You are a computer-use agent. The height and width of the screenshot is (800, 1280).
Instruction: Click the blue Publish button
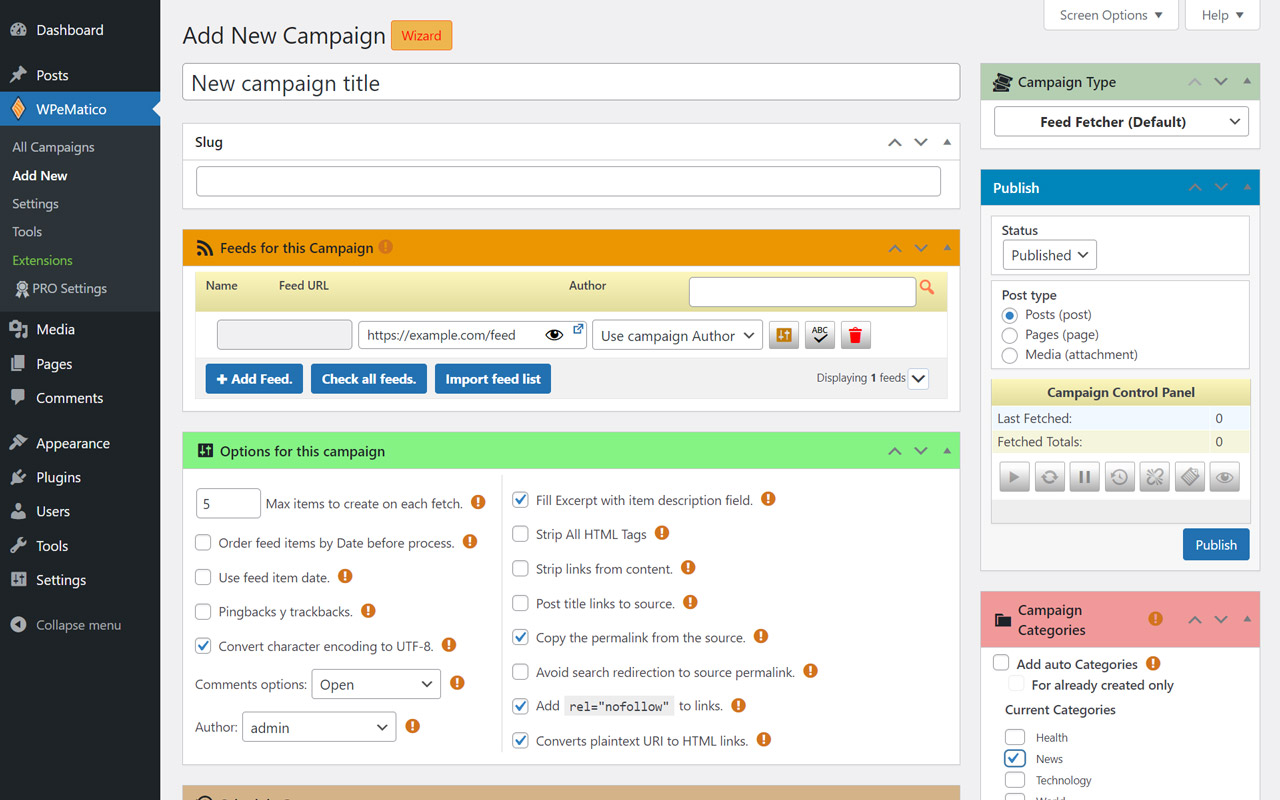coord(1216,544)
